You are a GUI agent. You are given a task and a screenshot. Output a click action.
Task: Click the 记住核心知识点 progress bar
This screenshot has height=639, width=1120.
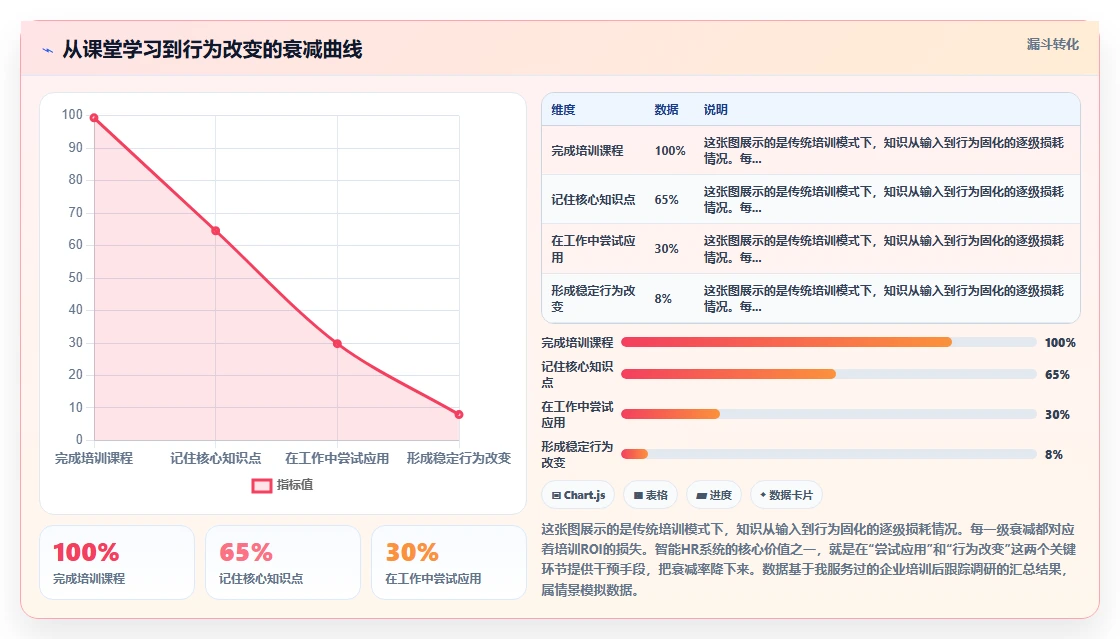829,374
